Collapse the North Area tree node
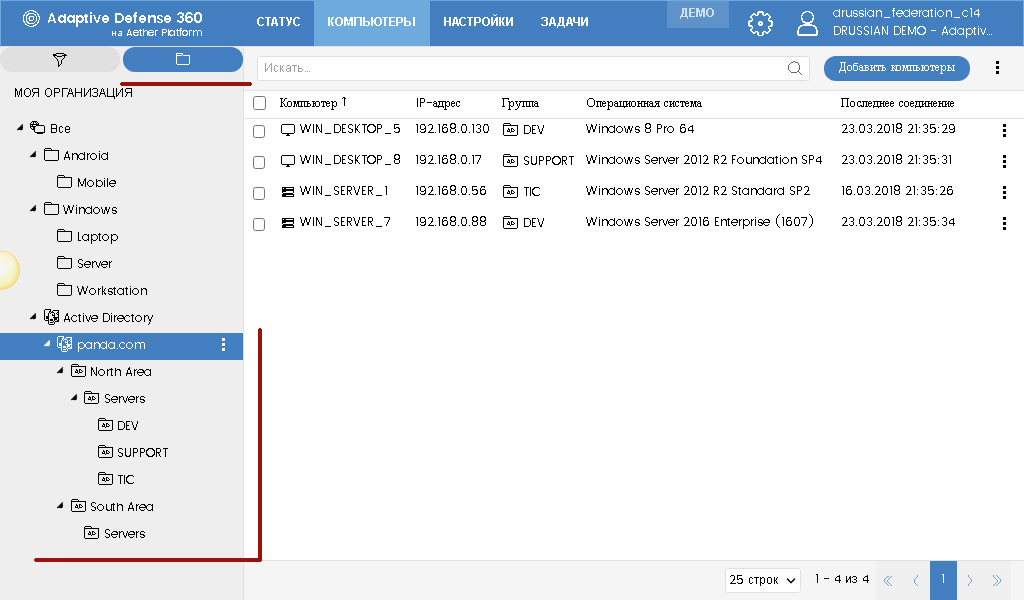 click(59, 371)
